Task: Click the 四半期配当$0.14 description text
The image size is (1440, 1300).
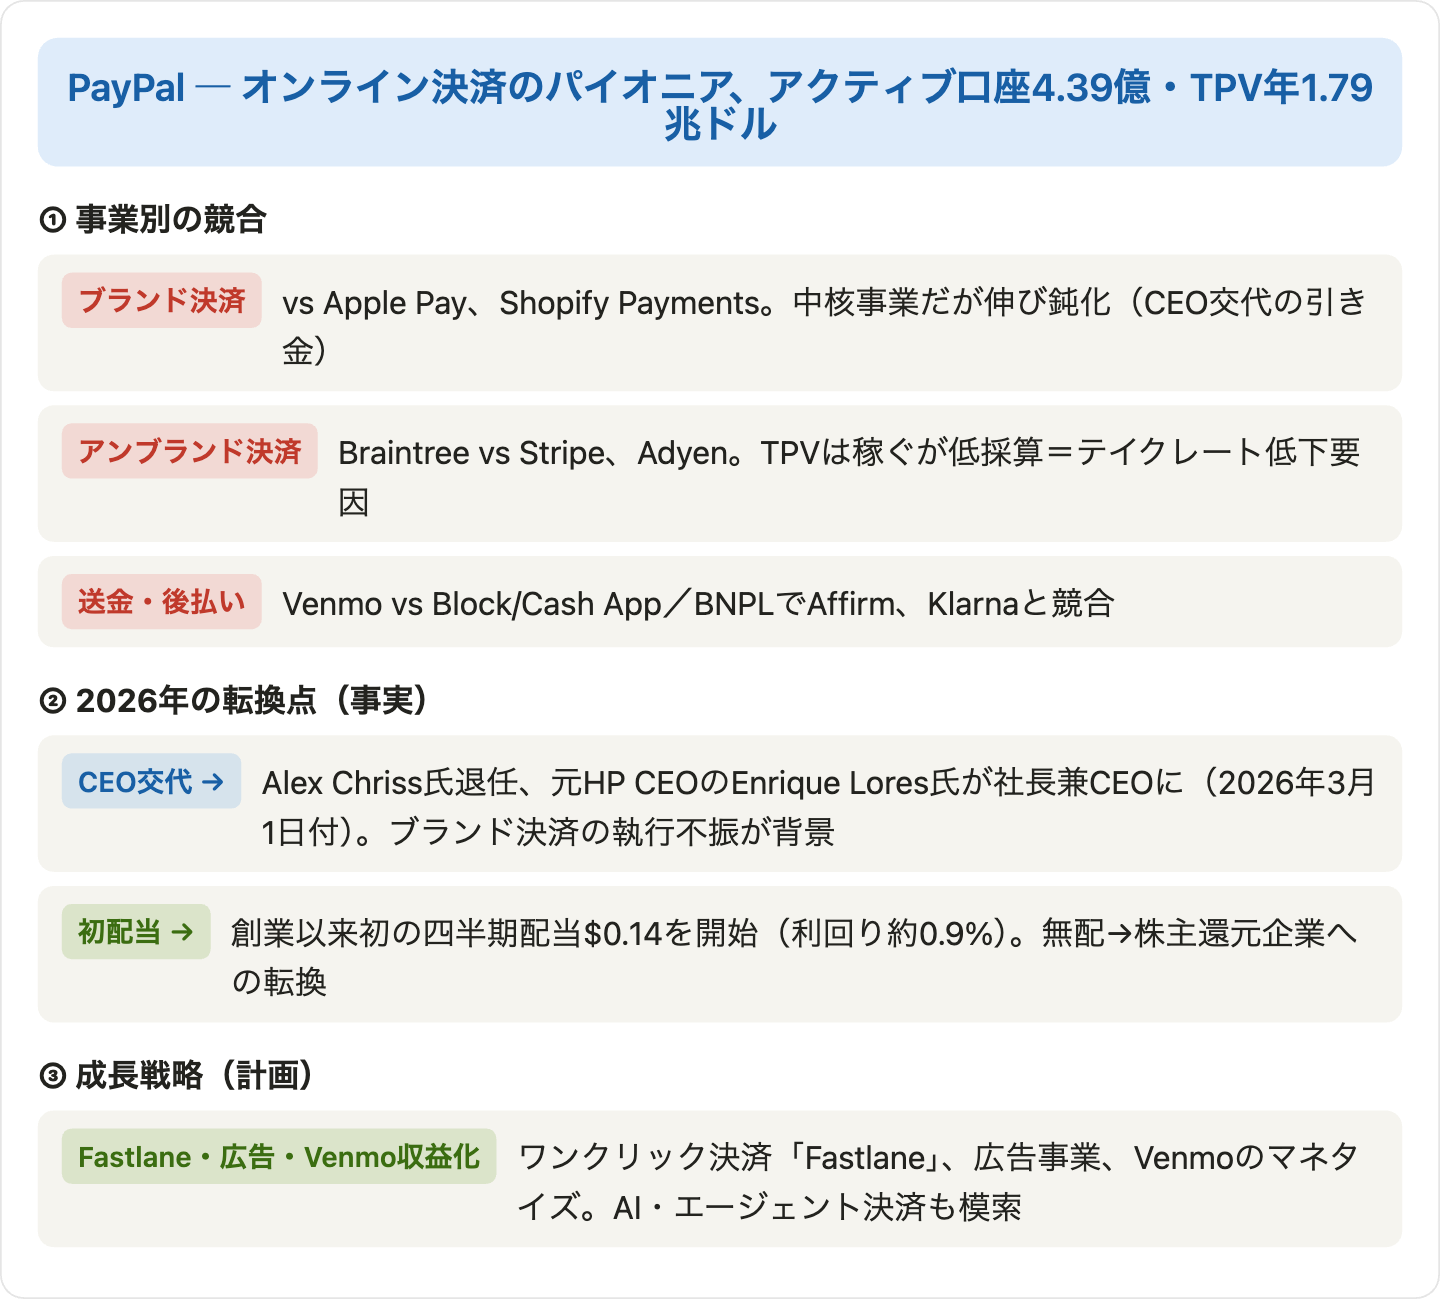Action: pyautogui.click(x=794, y=957)
